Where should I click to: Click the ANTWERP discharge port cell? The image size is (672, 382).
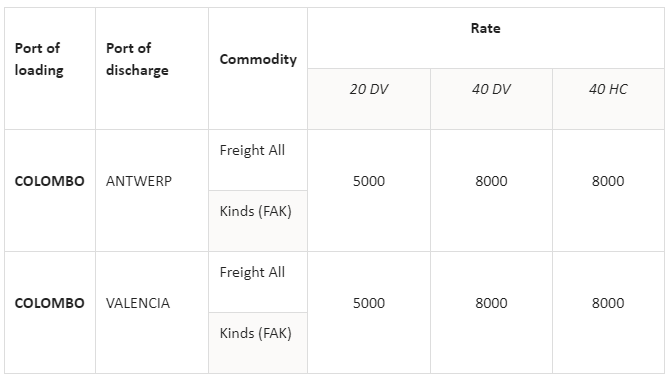click(152, 190)
